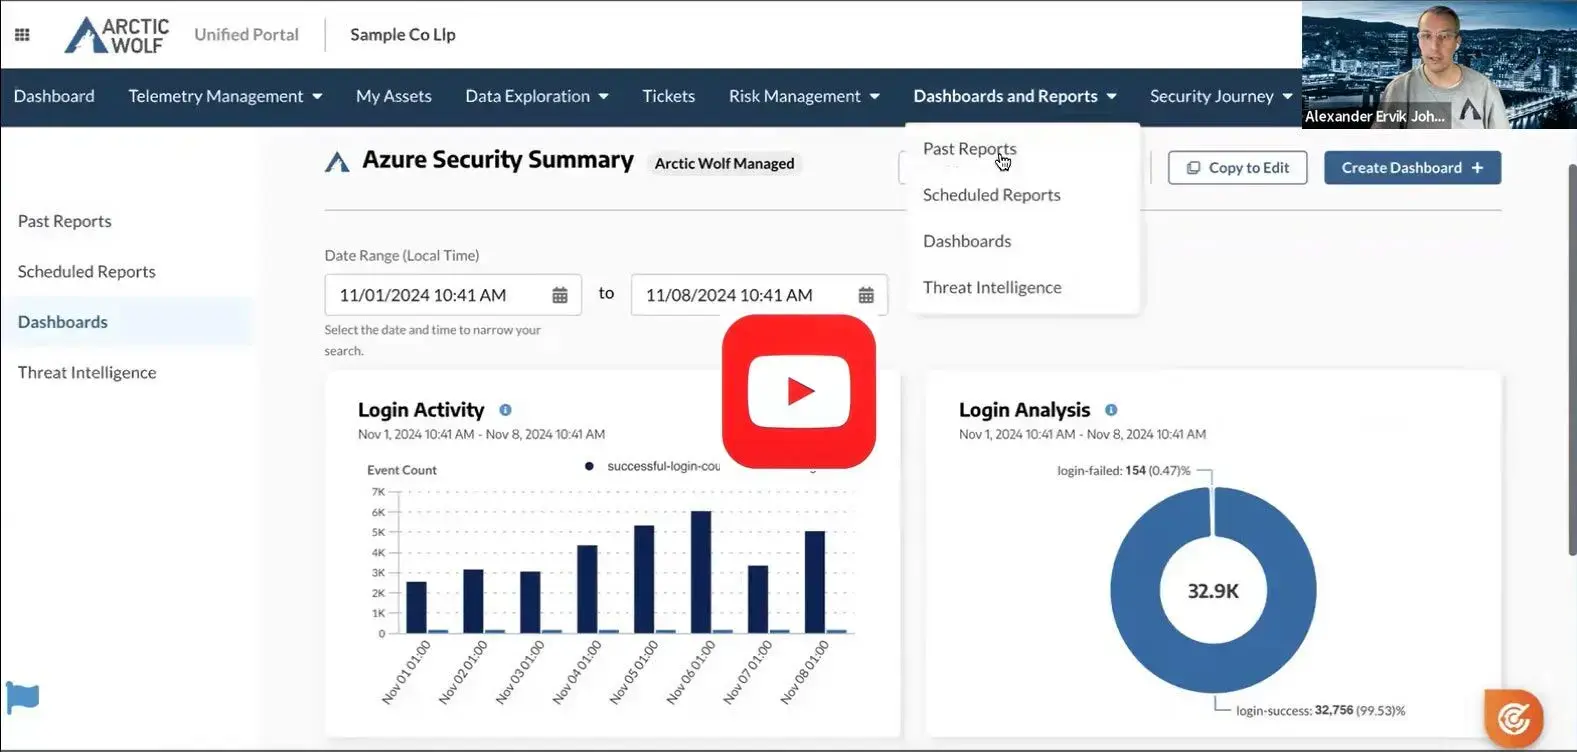Click the copy icon in Copy to Edit

pos(1193,168)
